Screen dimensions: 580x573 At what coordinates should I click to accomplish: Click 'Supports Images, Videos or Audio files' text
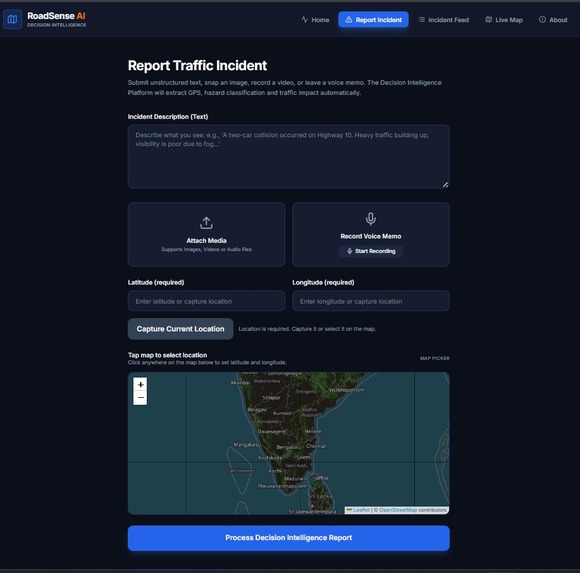click(x=206, y=249)
